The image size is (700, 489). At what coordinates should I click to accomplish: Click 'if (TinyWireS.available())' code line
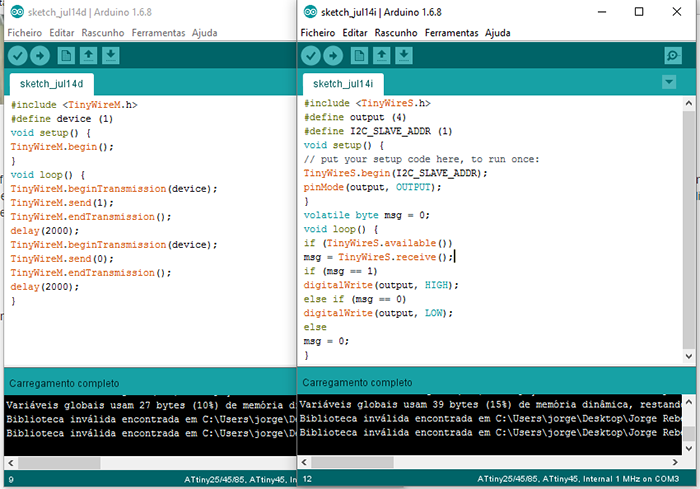378,243
